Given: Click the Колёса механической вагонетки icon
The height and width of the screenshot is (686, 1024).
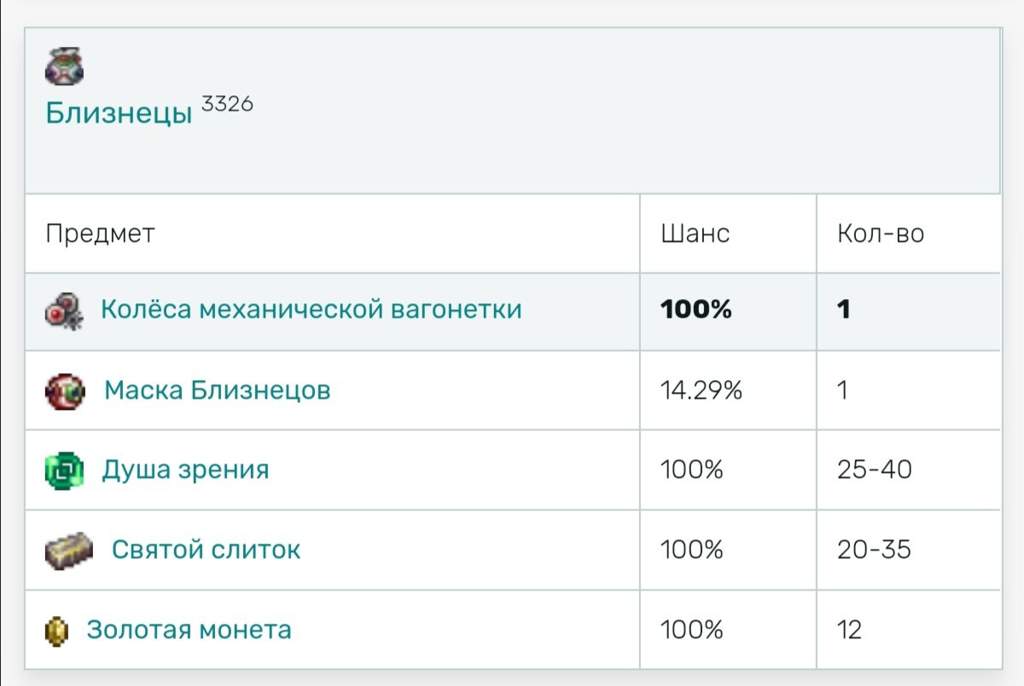Looking at the screenshot, I should (64, 310).
